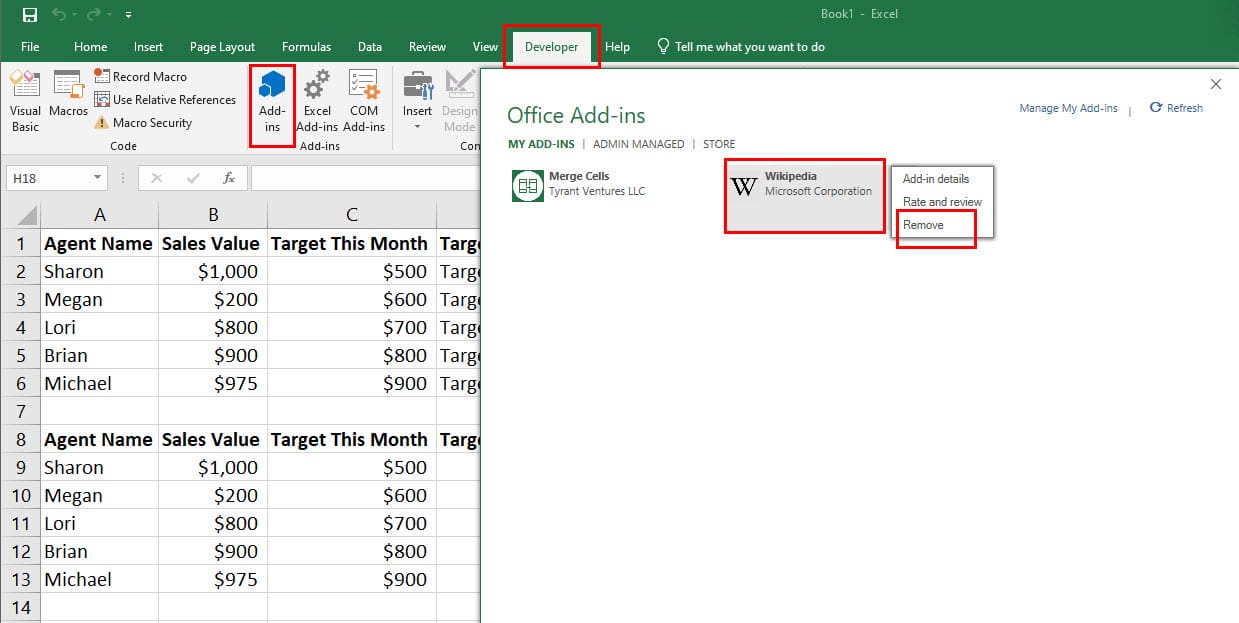Click the Name Box showing H18
1239x623 pixels.
(x=48, y=178)
